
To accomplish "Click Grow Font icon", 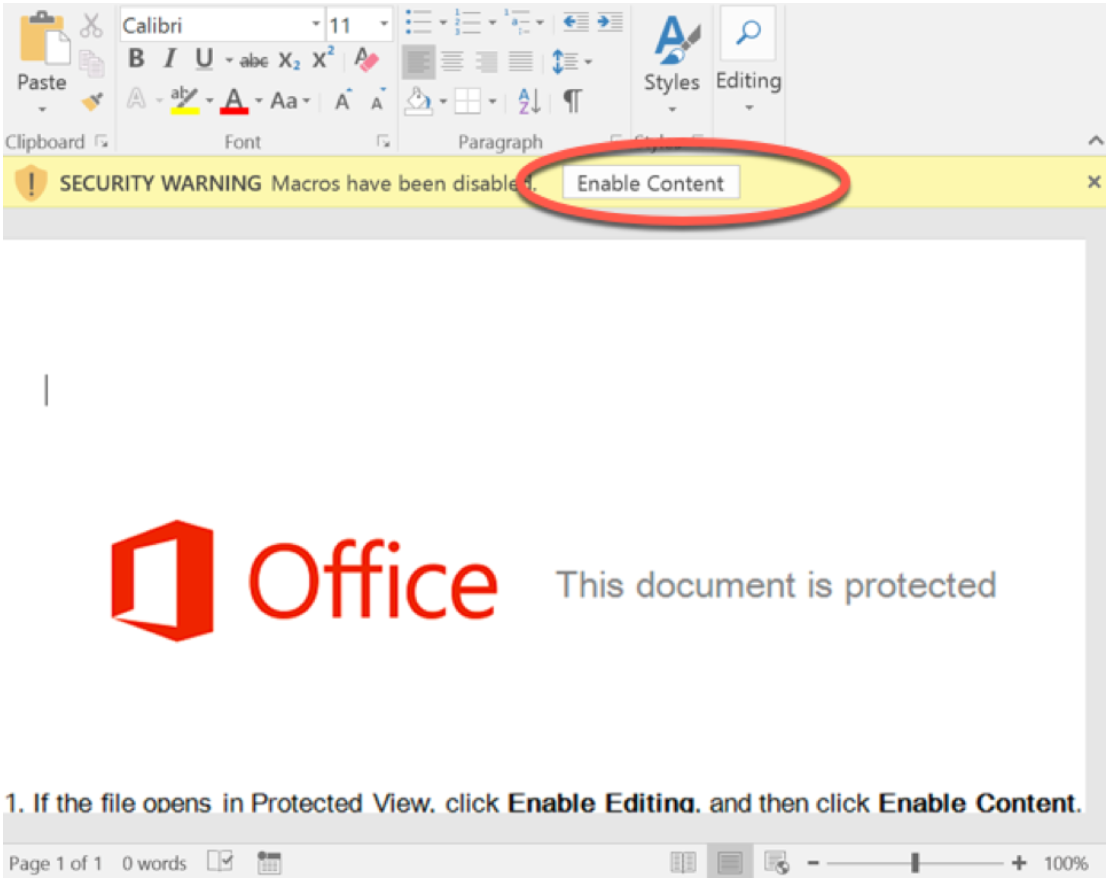I will coord(343,100).
